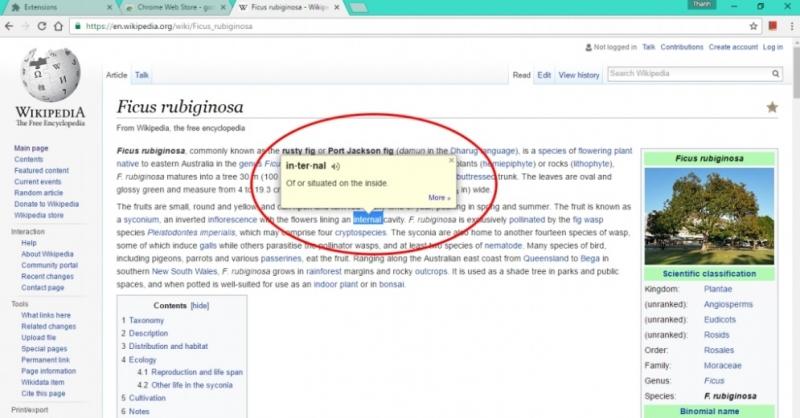Screen dimensions: 800x418
Task: Open user Talk link in top bar
Action: tap(648, 47)
